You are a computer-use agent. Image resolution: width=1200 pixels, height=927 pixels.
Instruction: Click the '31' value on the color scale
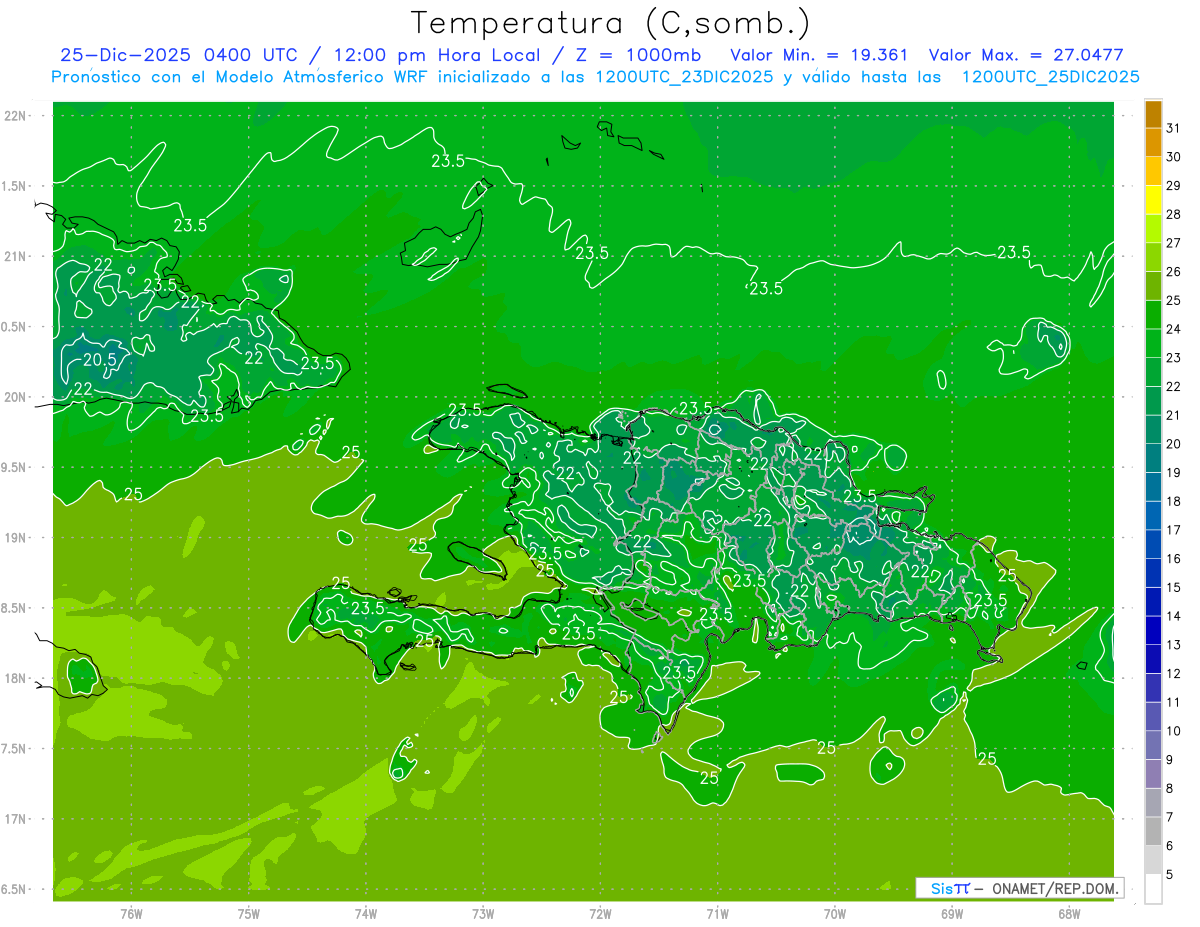(1174, 128)
